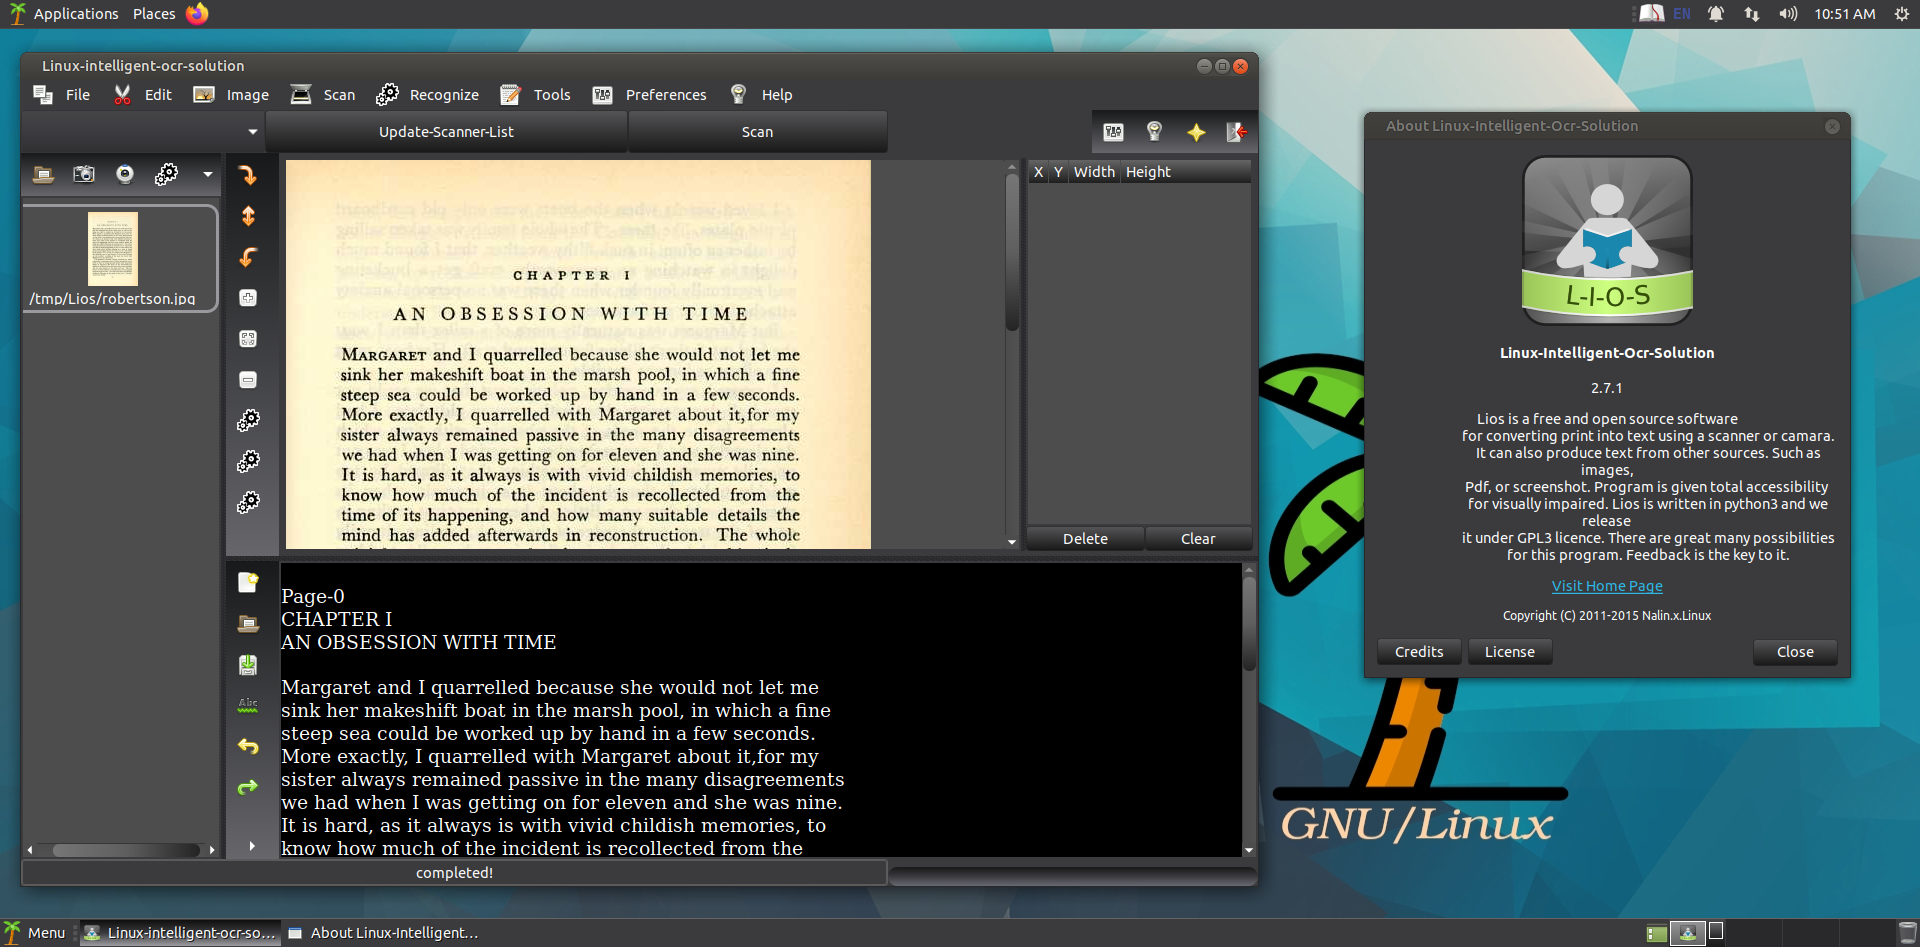
Task: Open the scanner selection dropdown
Action: (x=142, y=132)
